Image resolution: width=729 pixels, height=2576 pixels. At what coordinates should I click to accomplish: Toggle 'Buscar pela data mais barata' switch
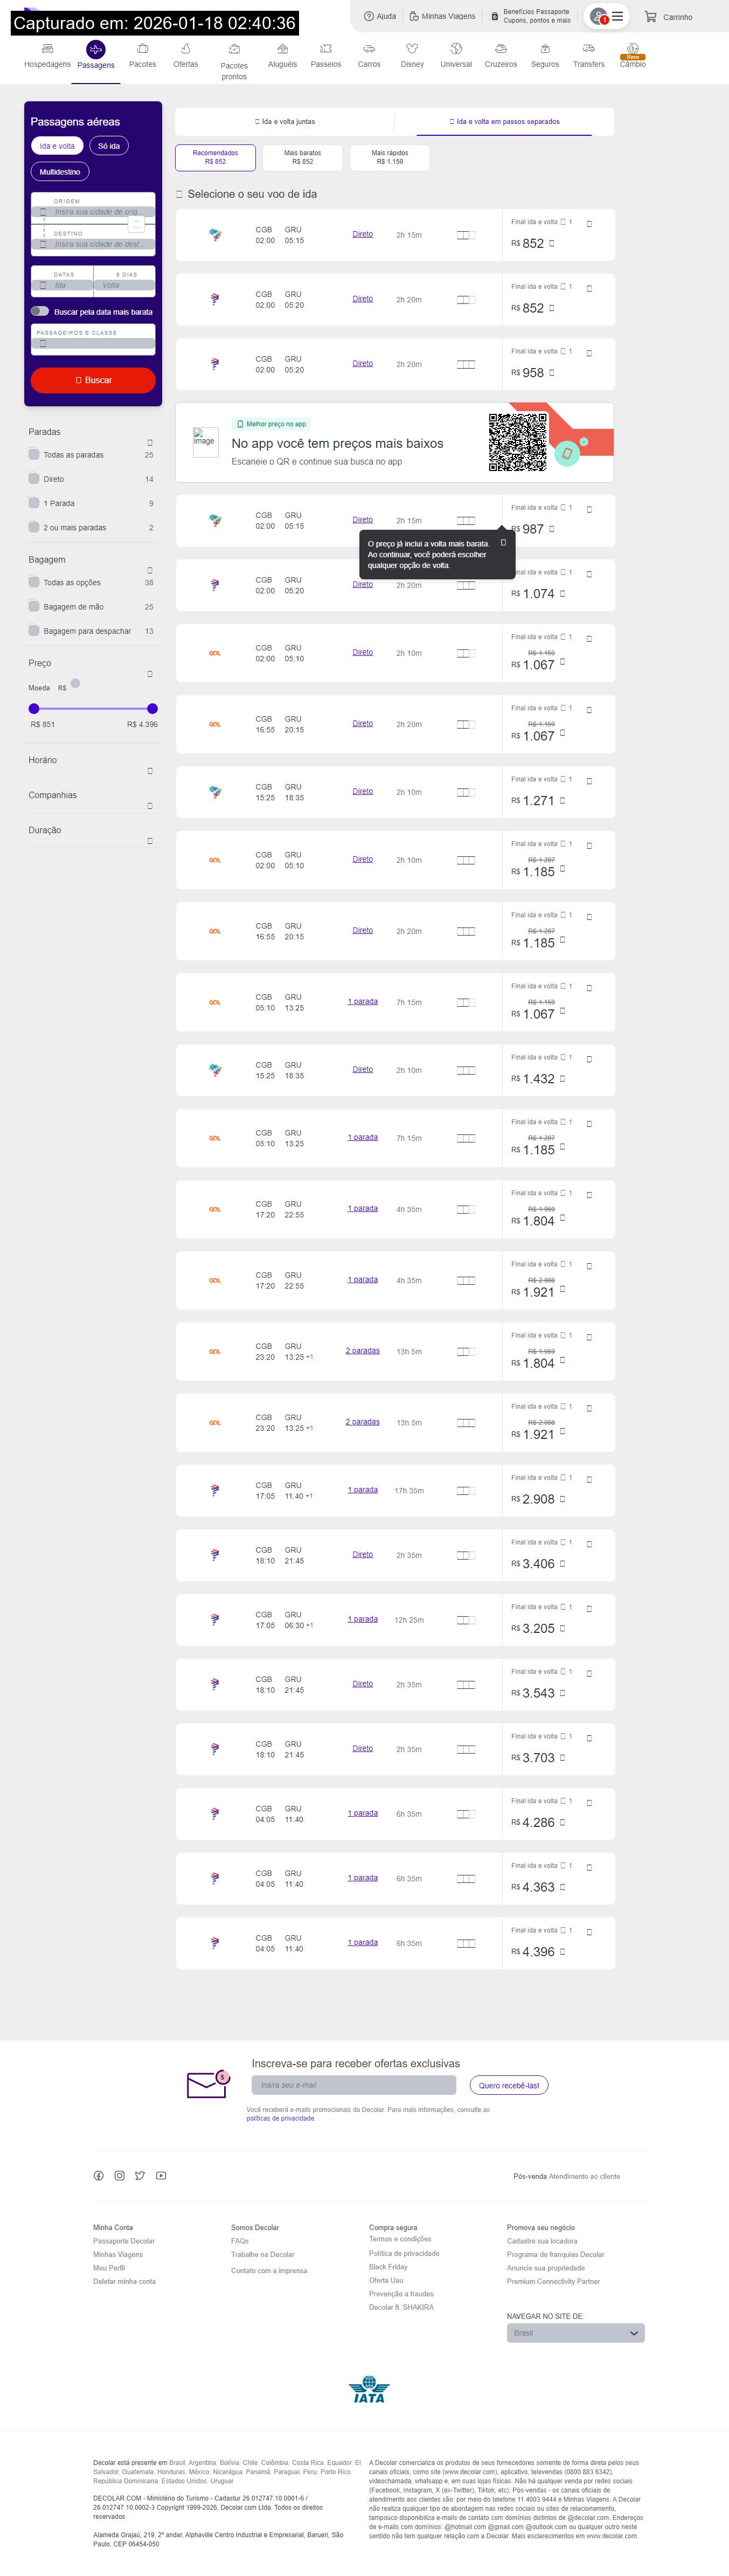[40, 311]
